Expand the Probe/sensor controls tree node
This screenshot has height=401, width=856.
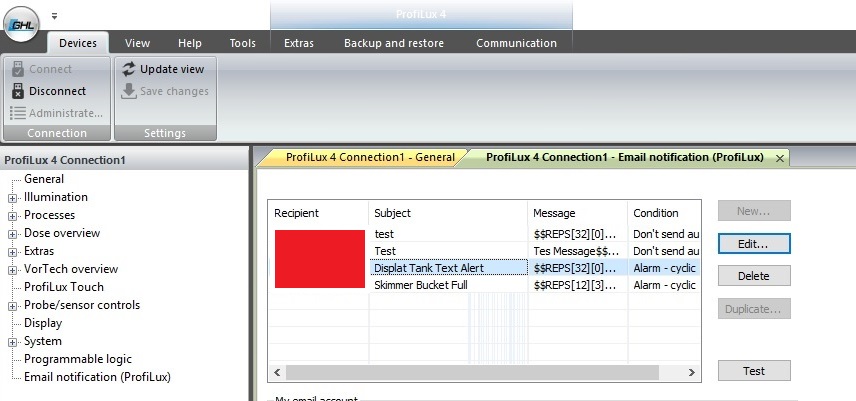[13, 307]
